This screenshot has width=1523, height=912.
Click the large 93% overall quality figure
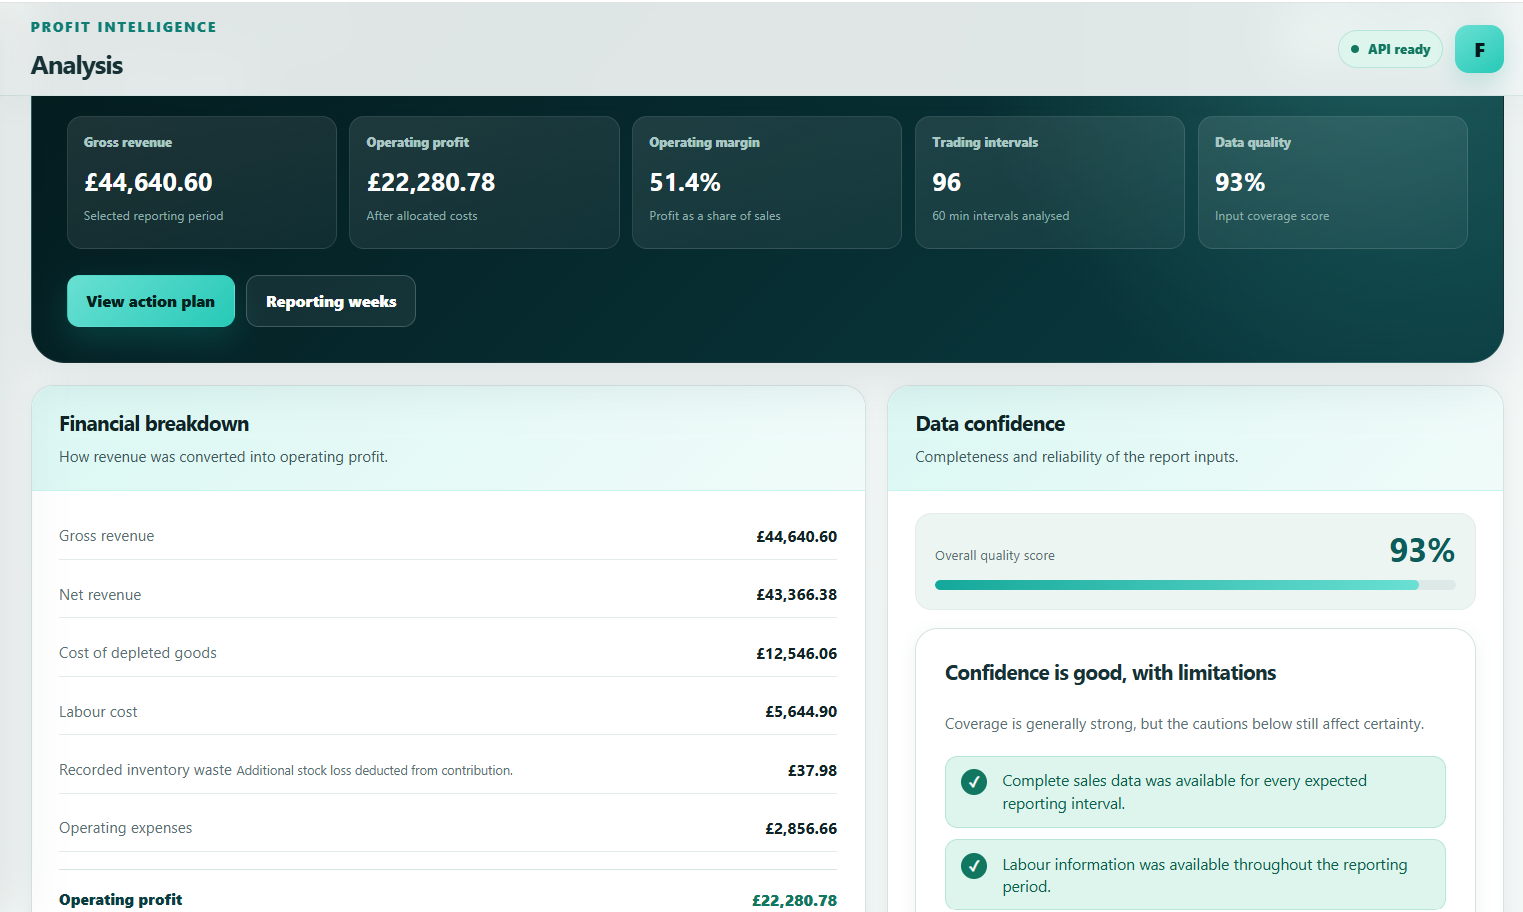coord(1422,550)
